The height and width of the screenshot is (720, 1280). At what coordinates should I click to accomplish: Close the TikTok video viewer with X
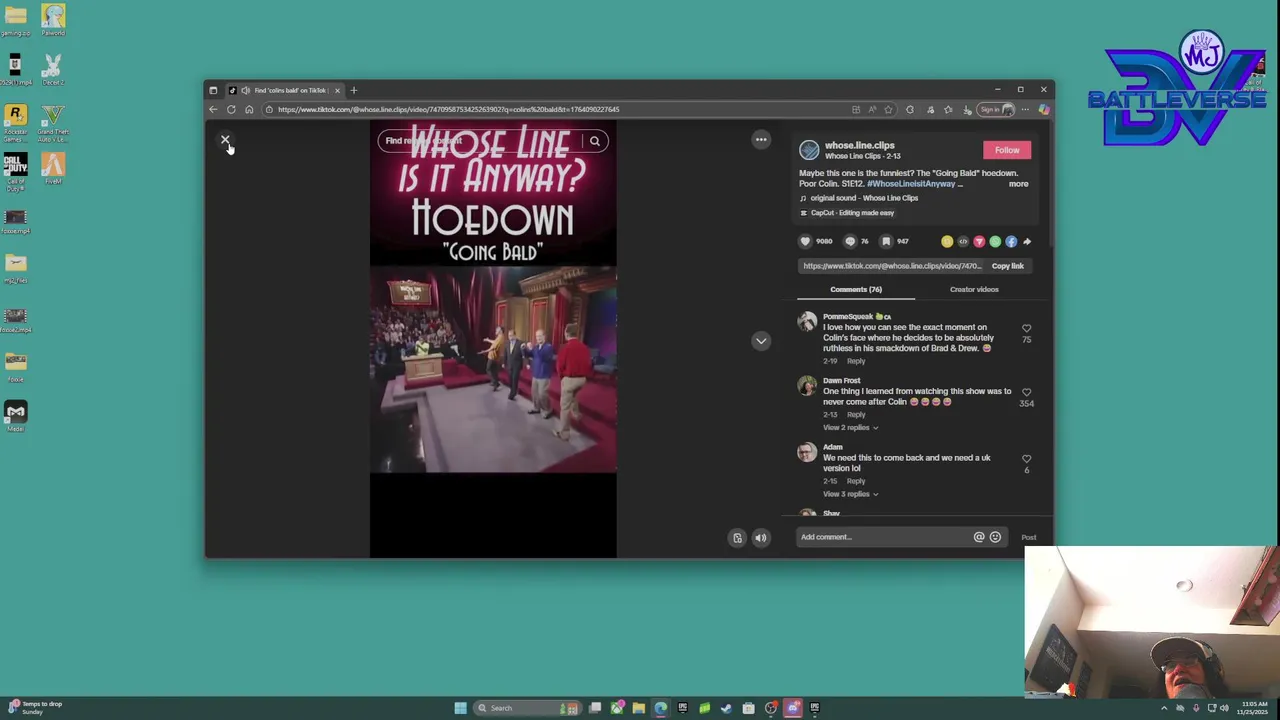point(225,140)
